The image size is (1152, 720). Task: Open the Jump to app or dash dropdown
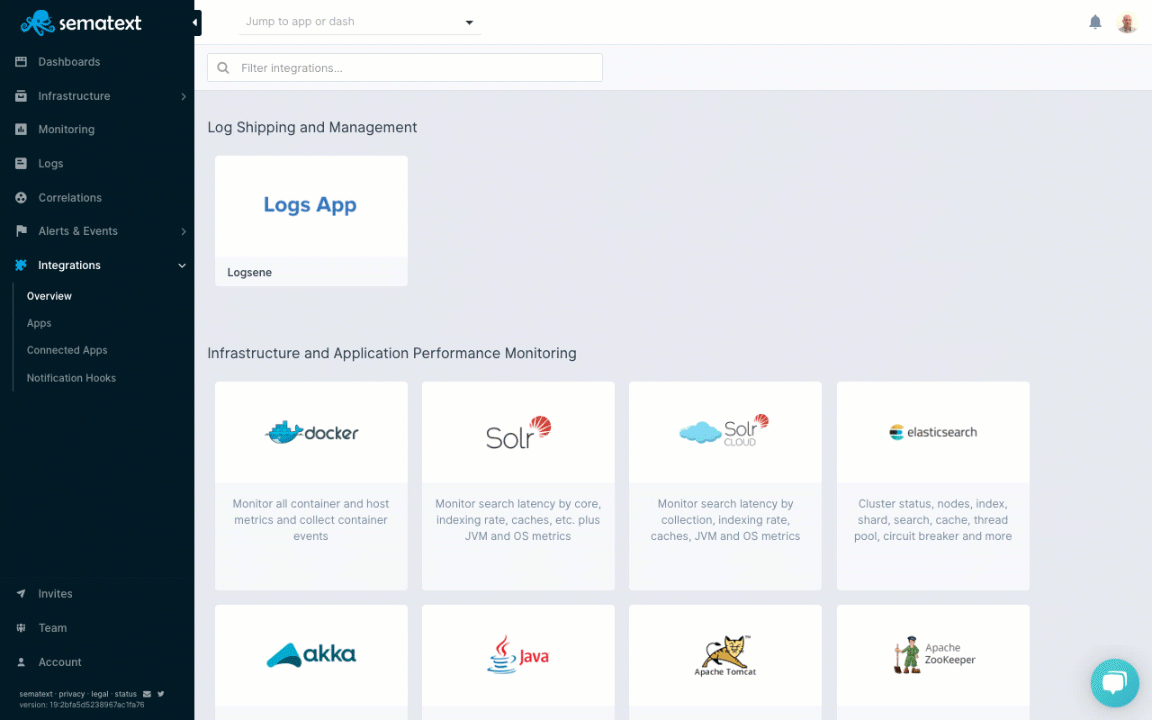coord(360,22)
